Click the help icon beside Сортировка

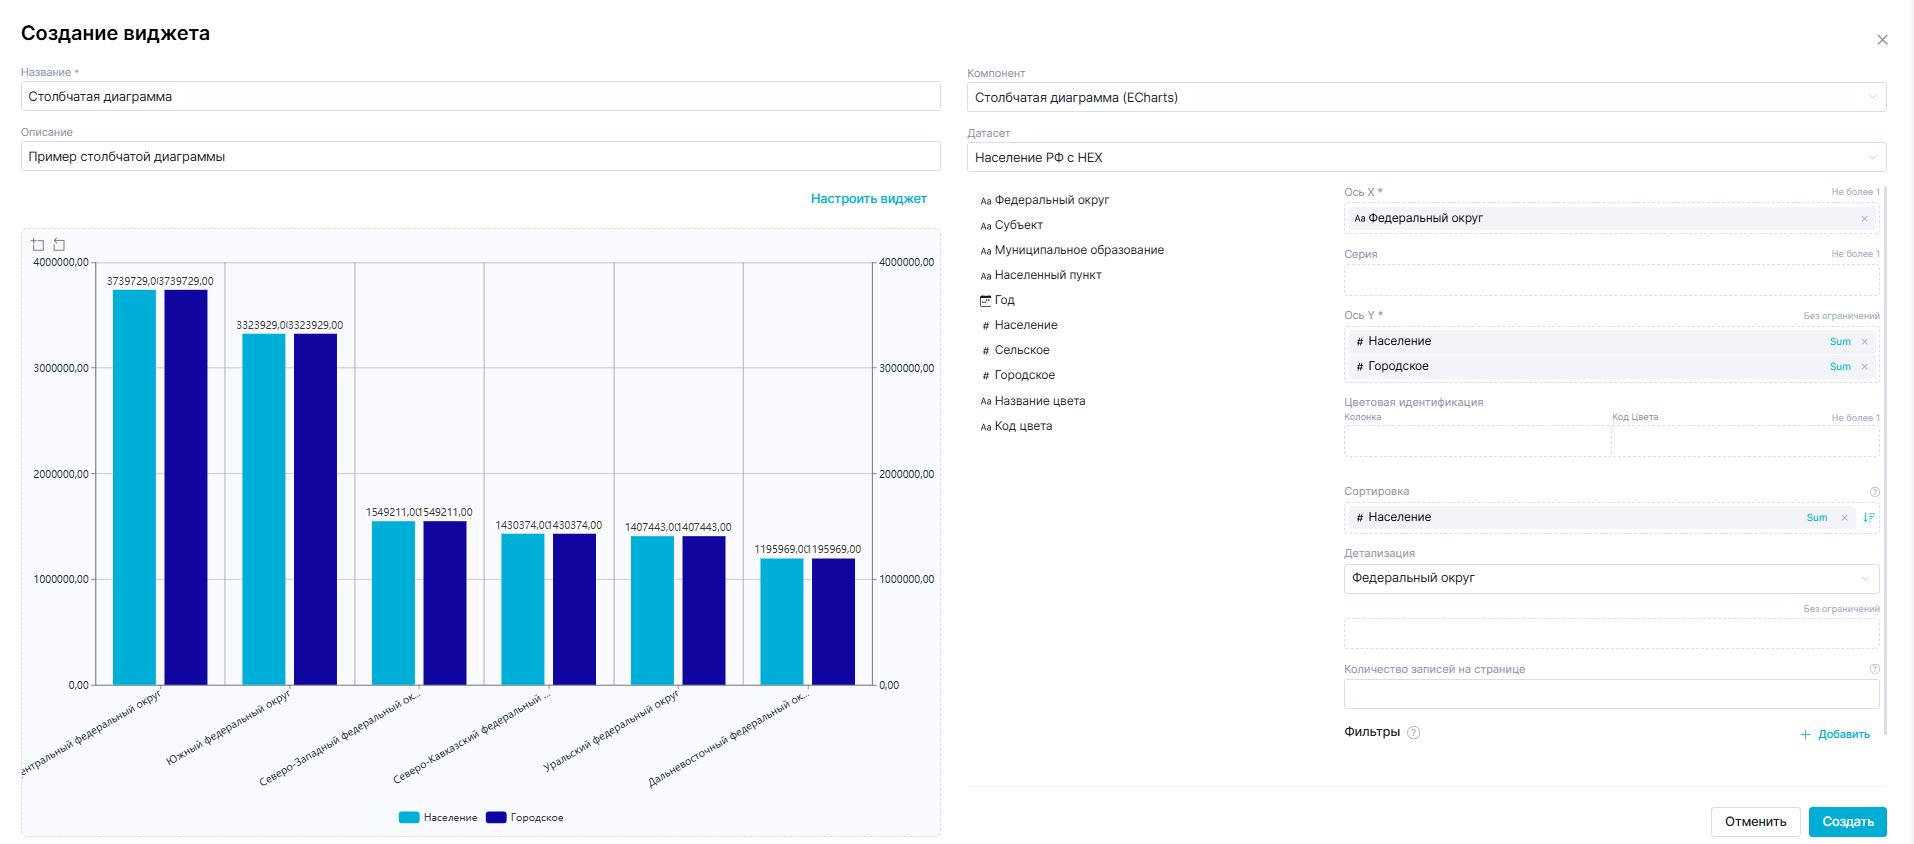coord(1874,492)
